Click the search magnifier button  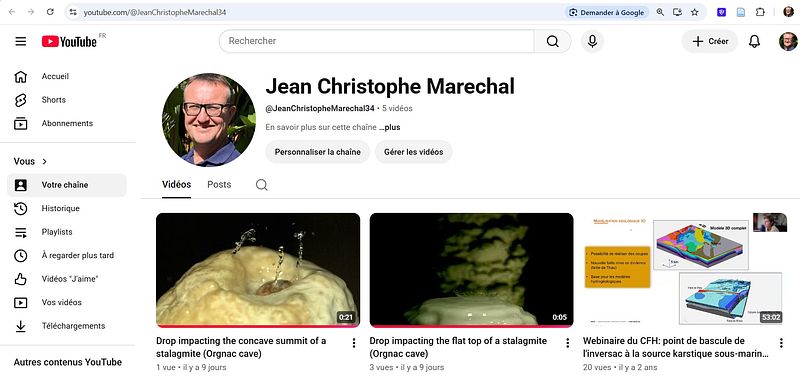553,41
